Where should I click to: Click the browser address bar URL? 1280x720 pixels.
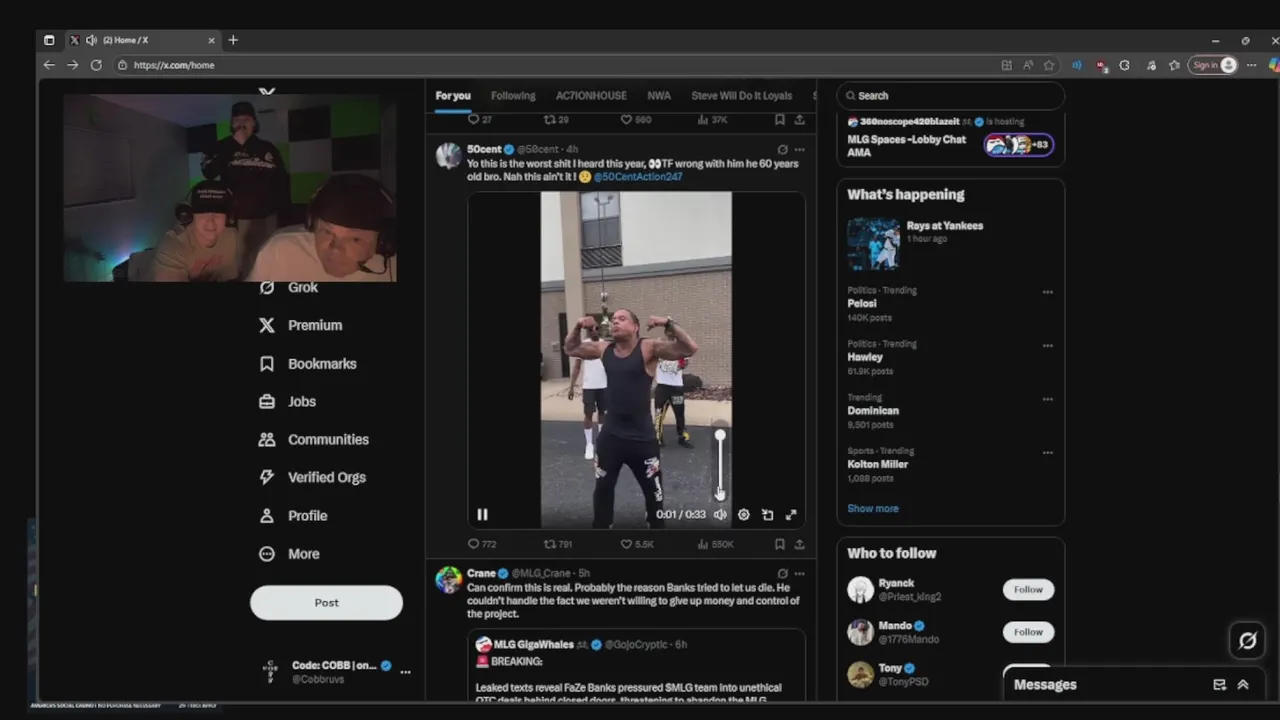coord(174,65)
